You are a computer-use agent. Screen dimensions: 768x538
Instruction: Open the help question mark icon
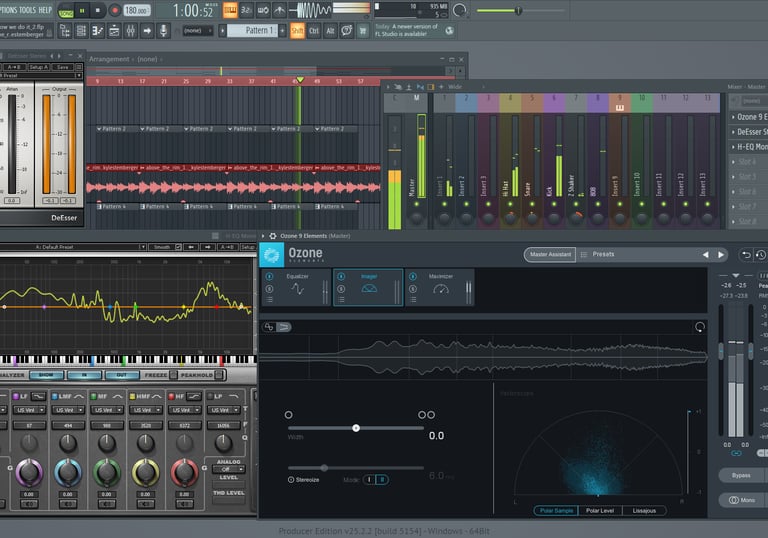point(347,31)
